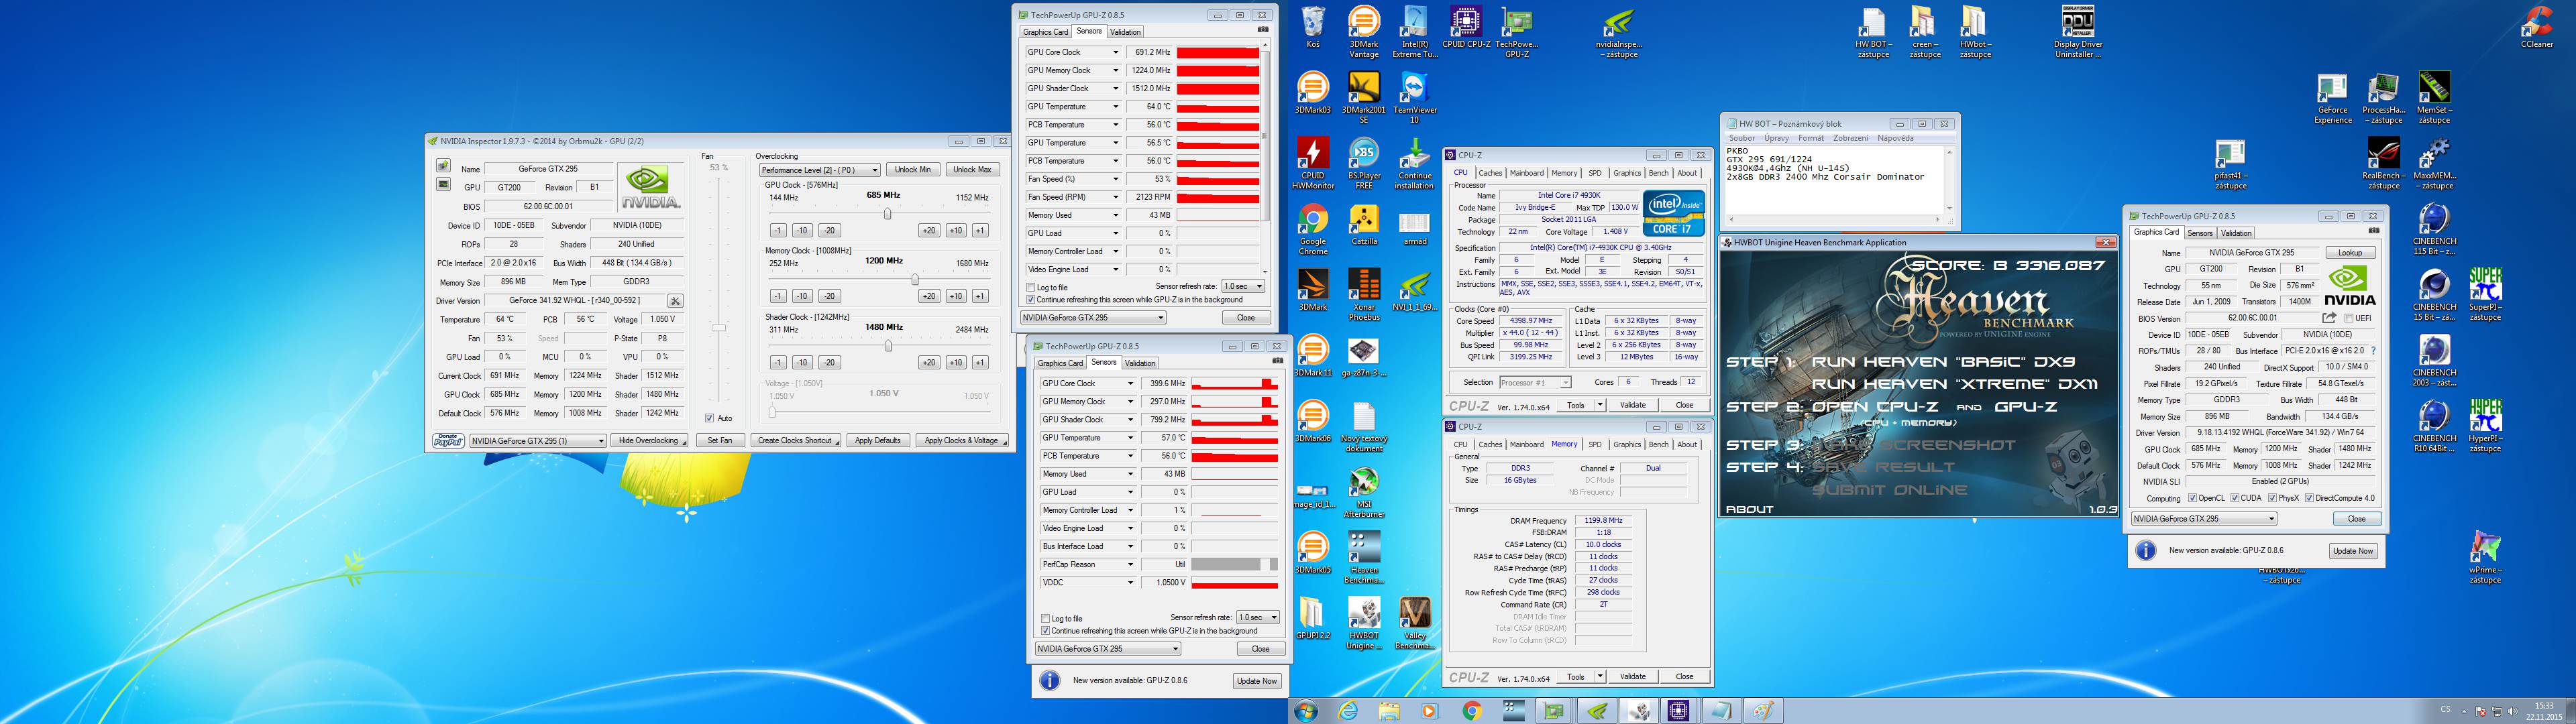The width and height of the screenshot is (2576, 724).
Task: Enable Log to file in the upper GPU-Z sensors window
Action: tap(1031, 288)
